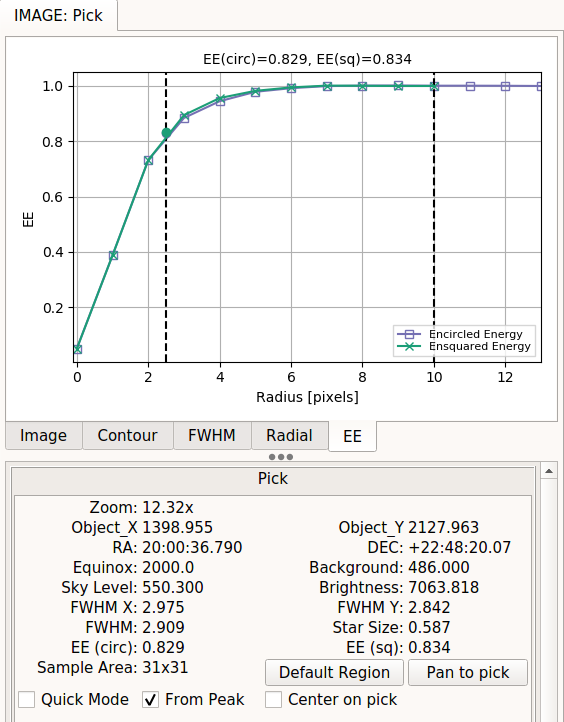Click the data point marker at radius 1
The height and width of the screenshot is (722, 564).
(x=113, y=256)
